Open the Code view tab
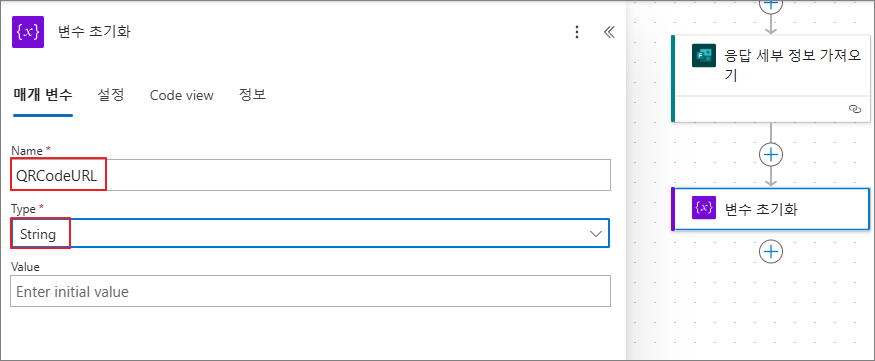The width and height of the screenshot is (875, 361). point(181,95)
